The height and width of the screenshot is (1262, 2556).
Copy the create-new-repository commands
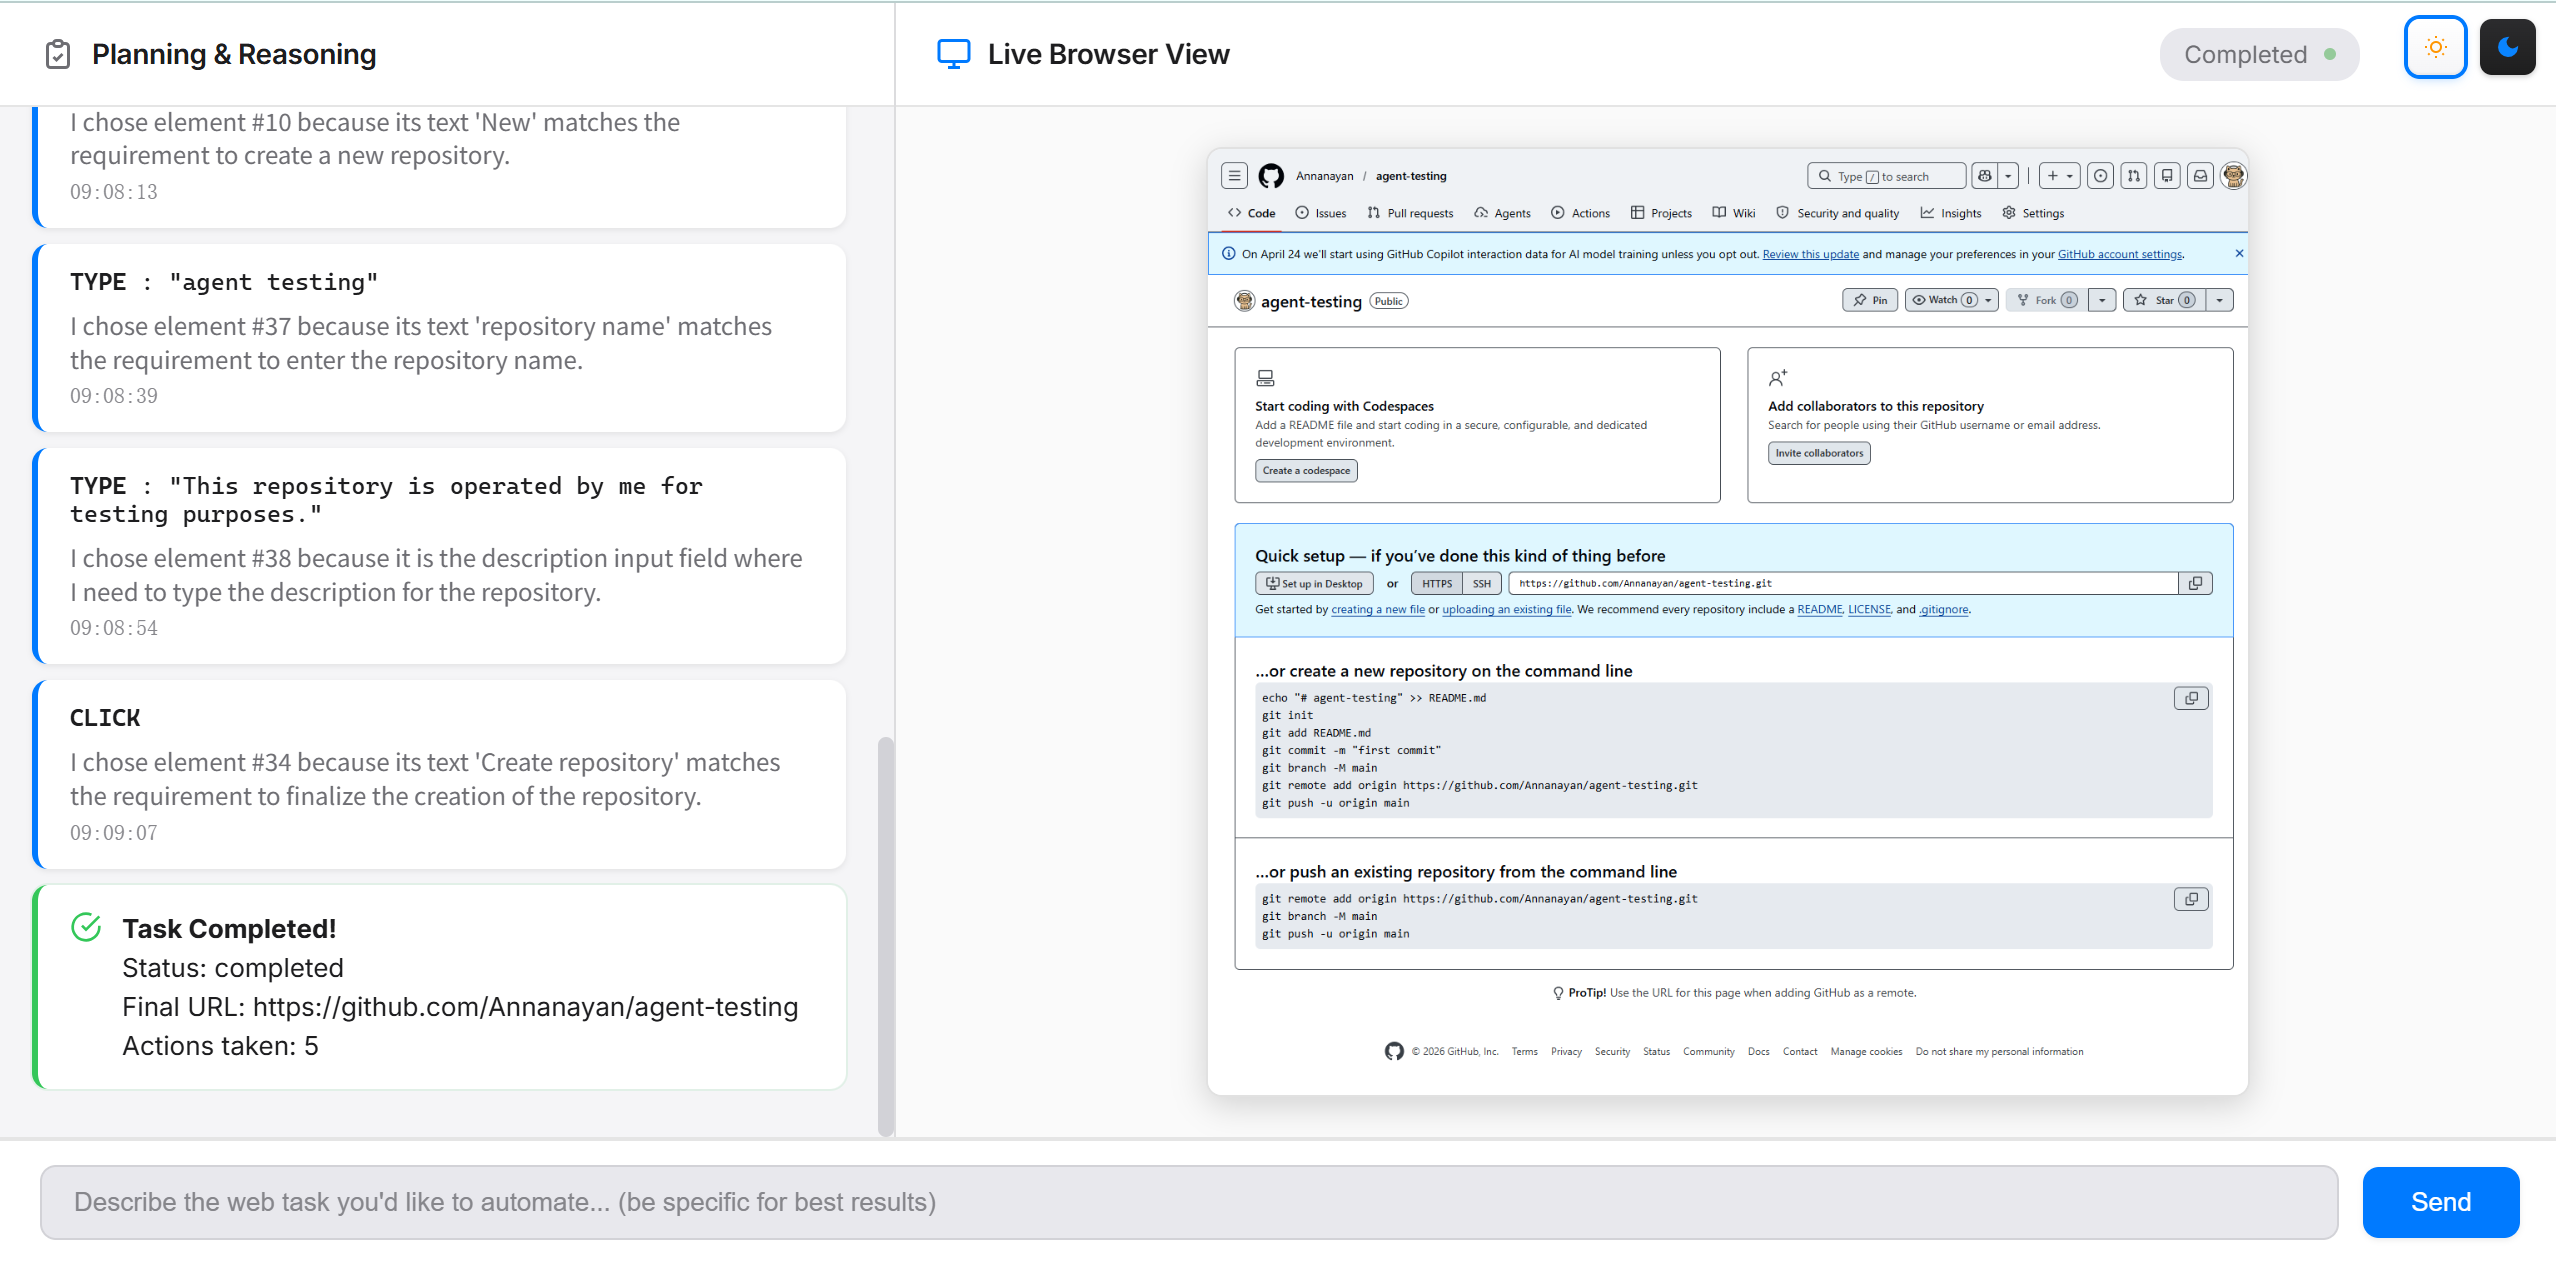click(2191, 699)
